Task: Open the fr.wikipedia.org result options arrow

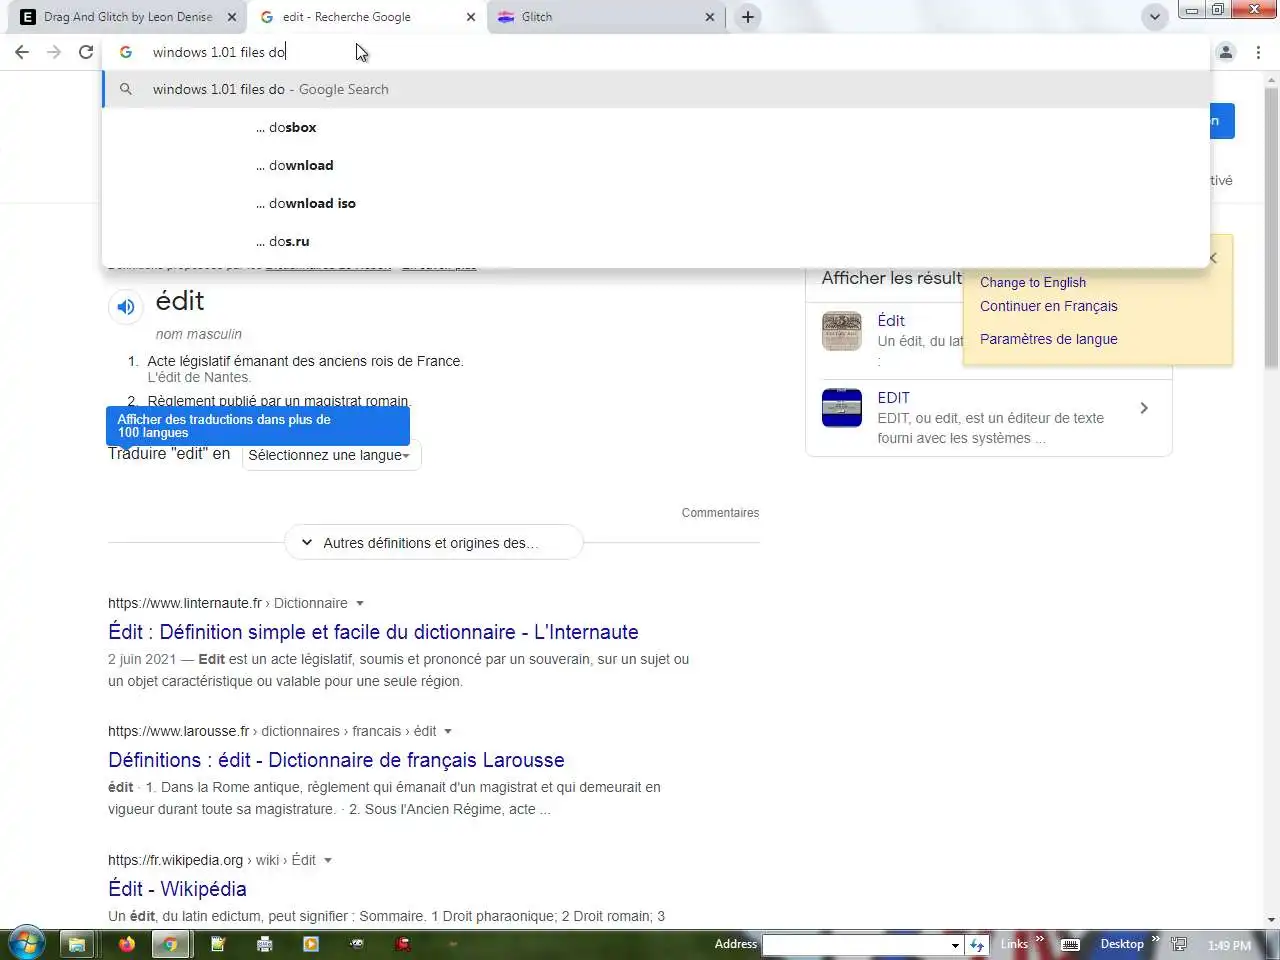Action: (328, 860)
